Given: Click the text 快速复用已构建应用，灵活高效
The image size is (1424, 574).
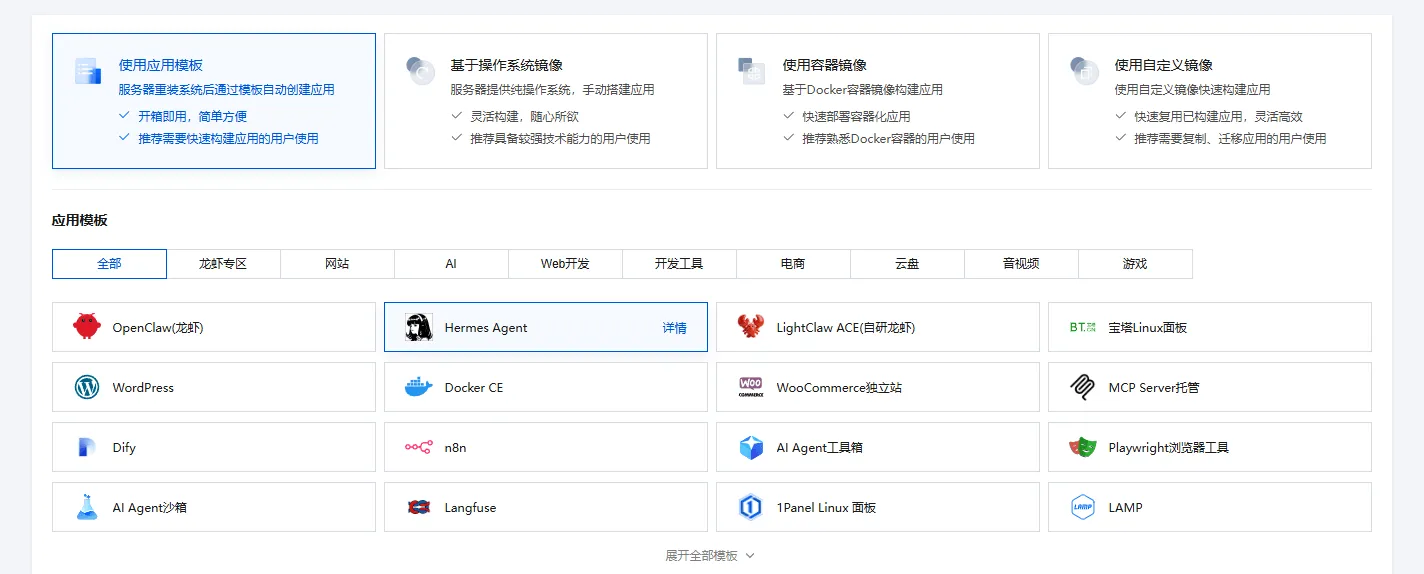Looking at the screenshot, I should click(x=1219, y=116).
